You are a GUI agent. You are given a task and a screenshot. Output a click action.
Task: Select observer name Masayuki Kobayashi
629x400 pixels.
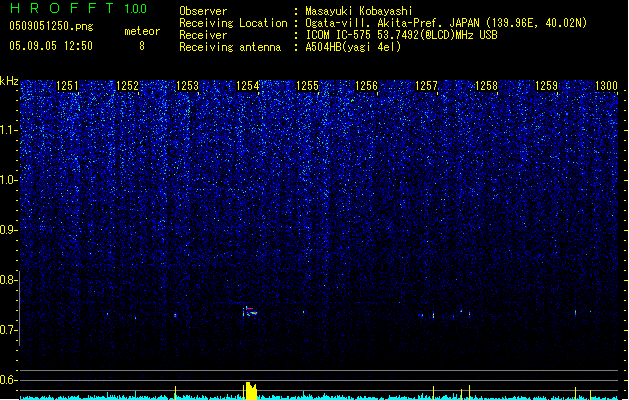(x=359, y=11)
